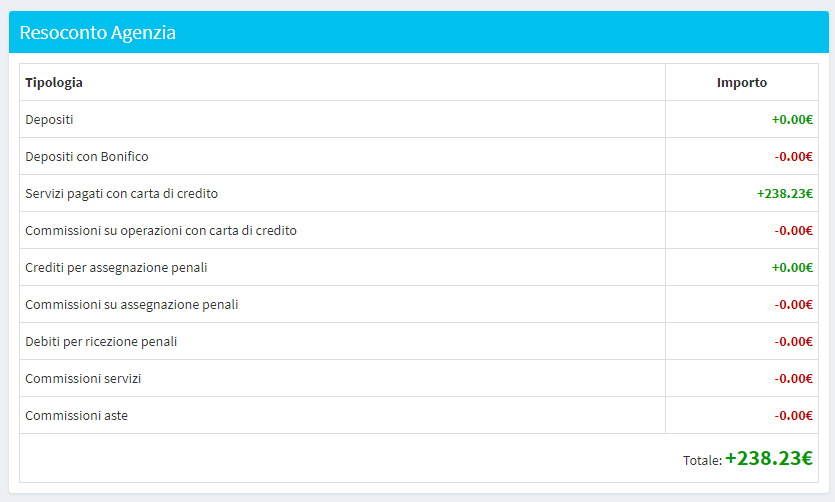Click the amount for Crediti per assegnazione penali

point(792,267)
